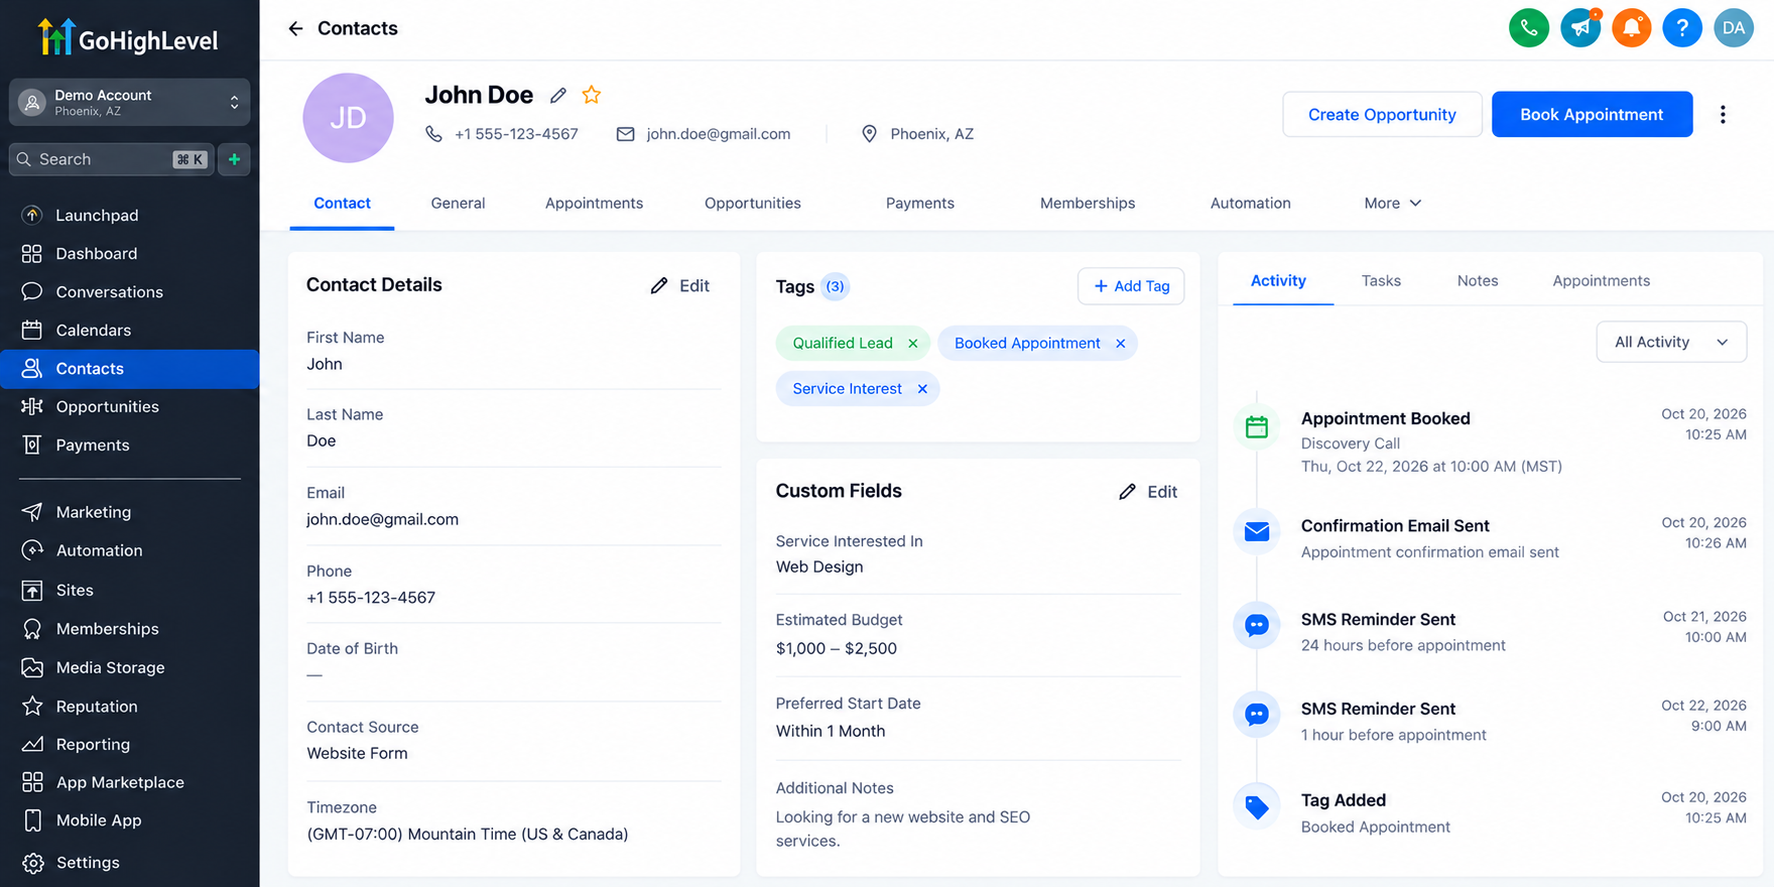Image resolution: width=1774 pixels, height=887 pixels.
Task: Click the Confirmation Email Sent envelope icon
Action: click(1257, 532)
